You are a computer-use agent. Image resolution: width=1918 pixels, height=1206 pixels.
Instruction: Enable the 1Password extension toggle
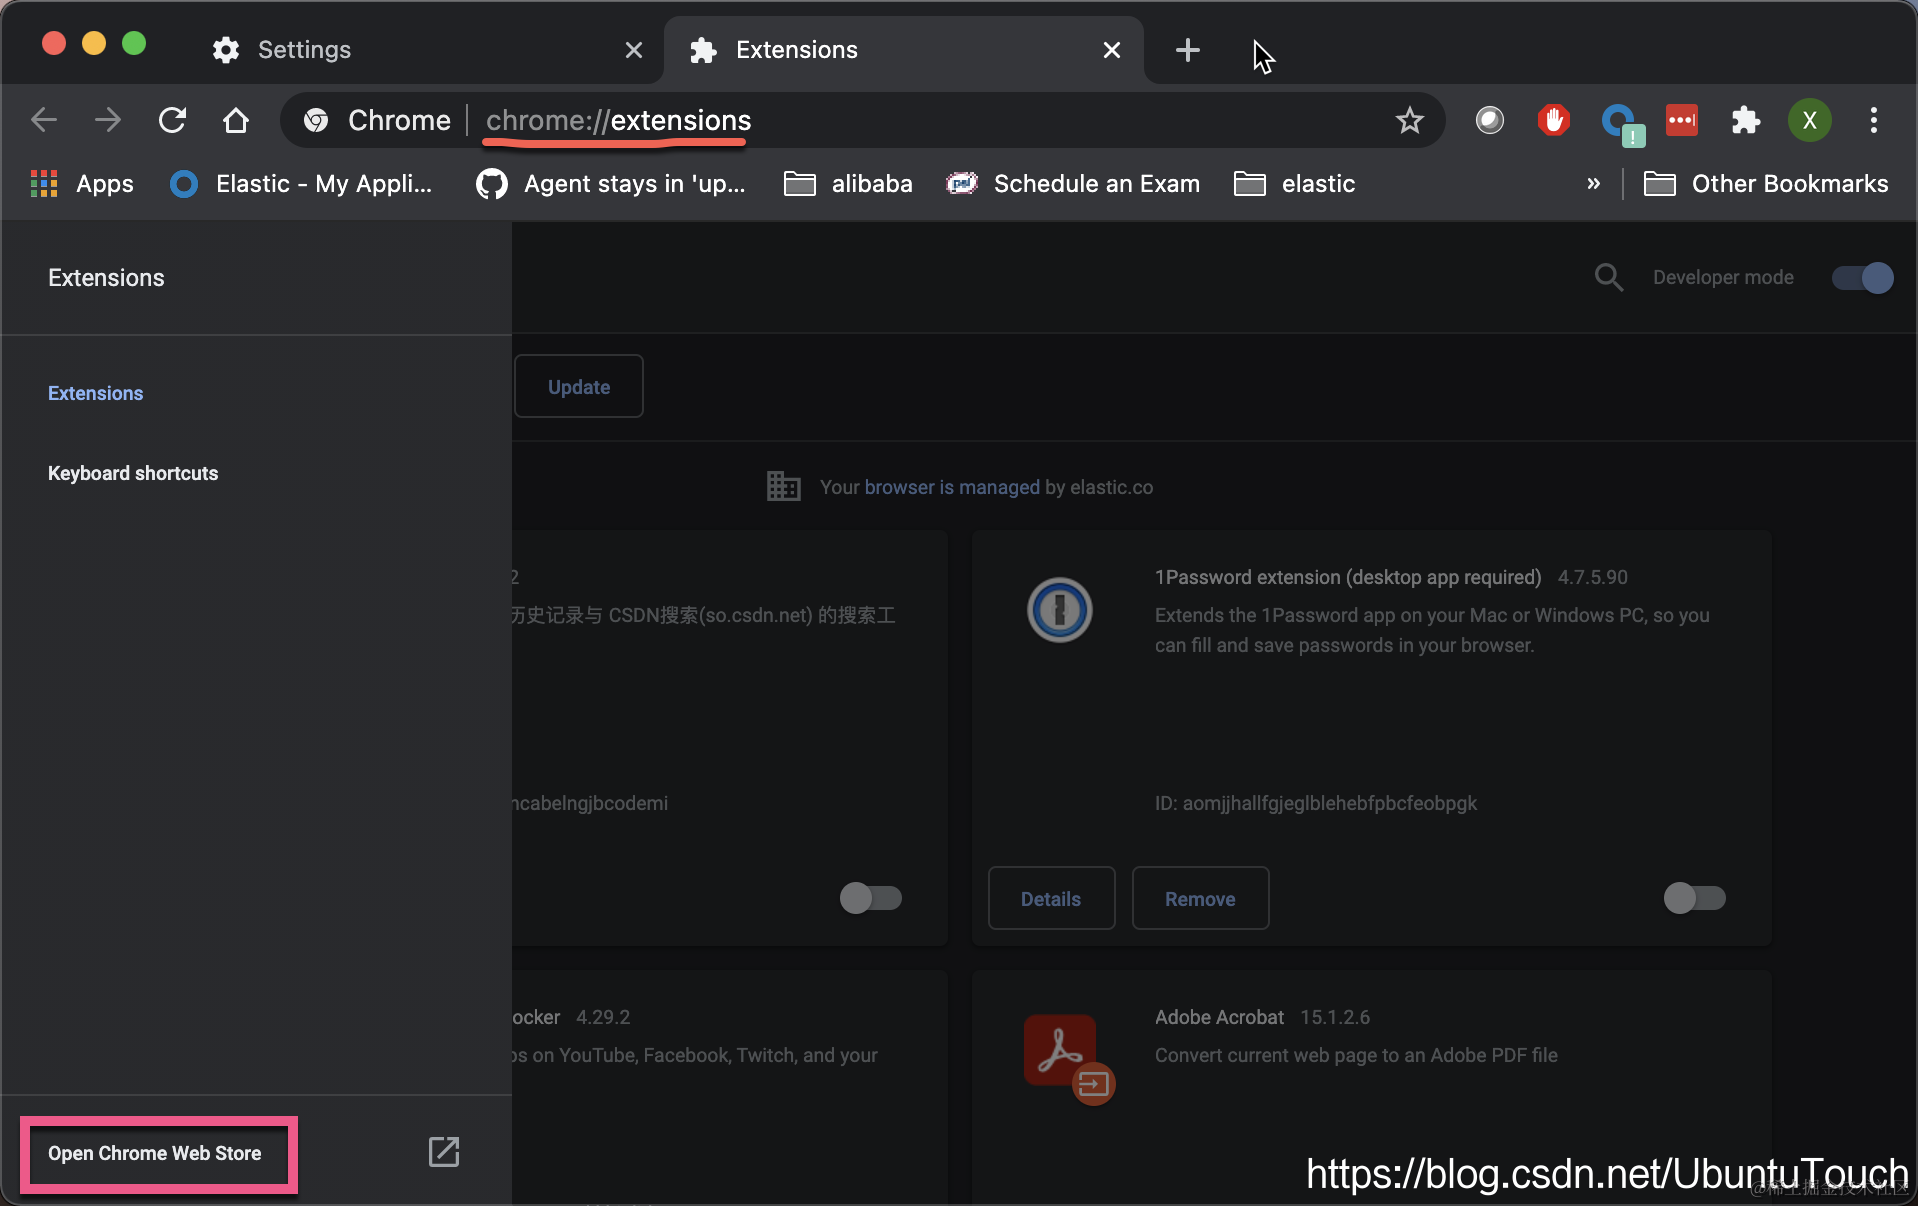coord(1695,898)
